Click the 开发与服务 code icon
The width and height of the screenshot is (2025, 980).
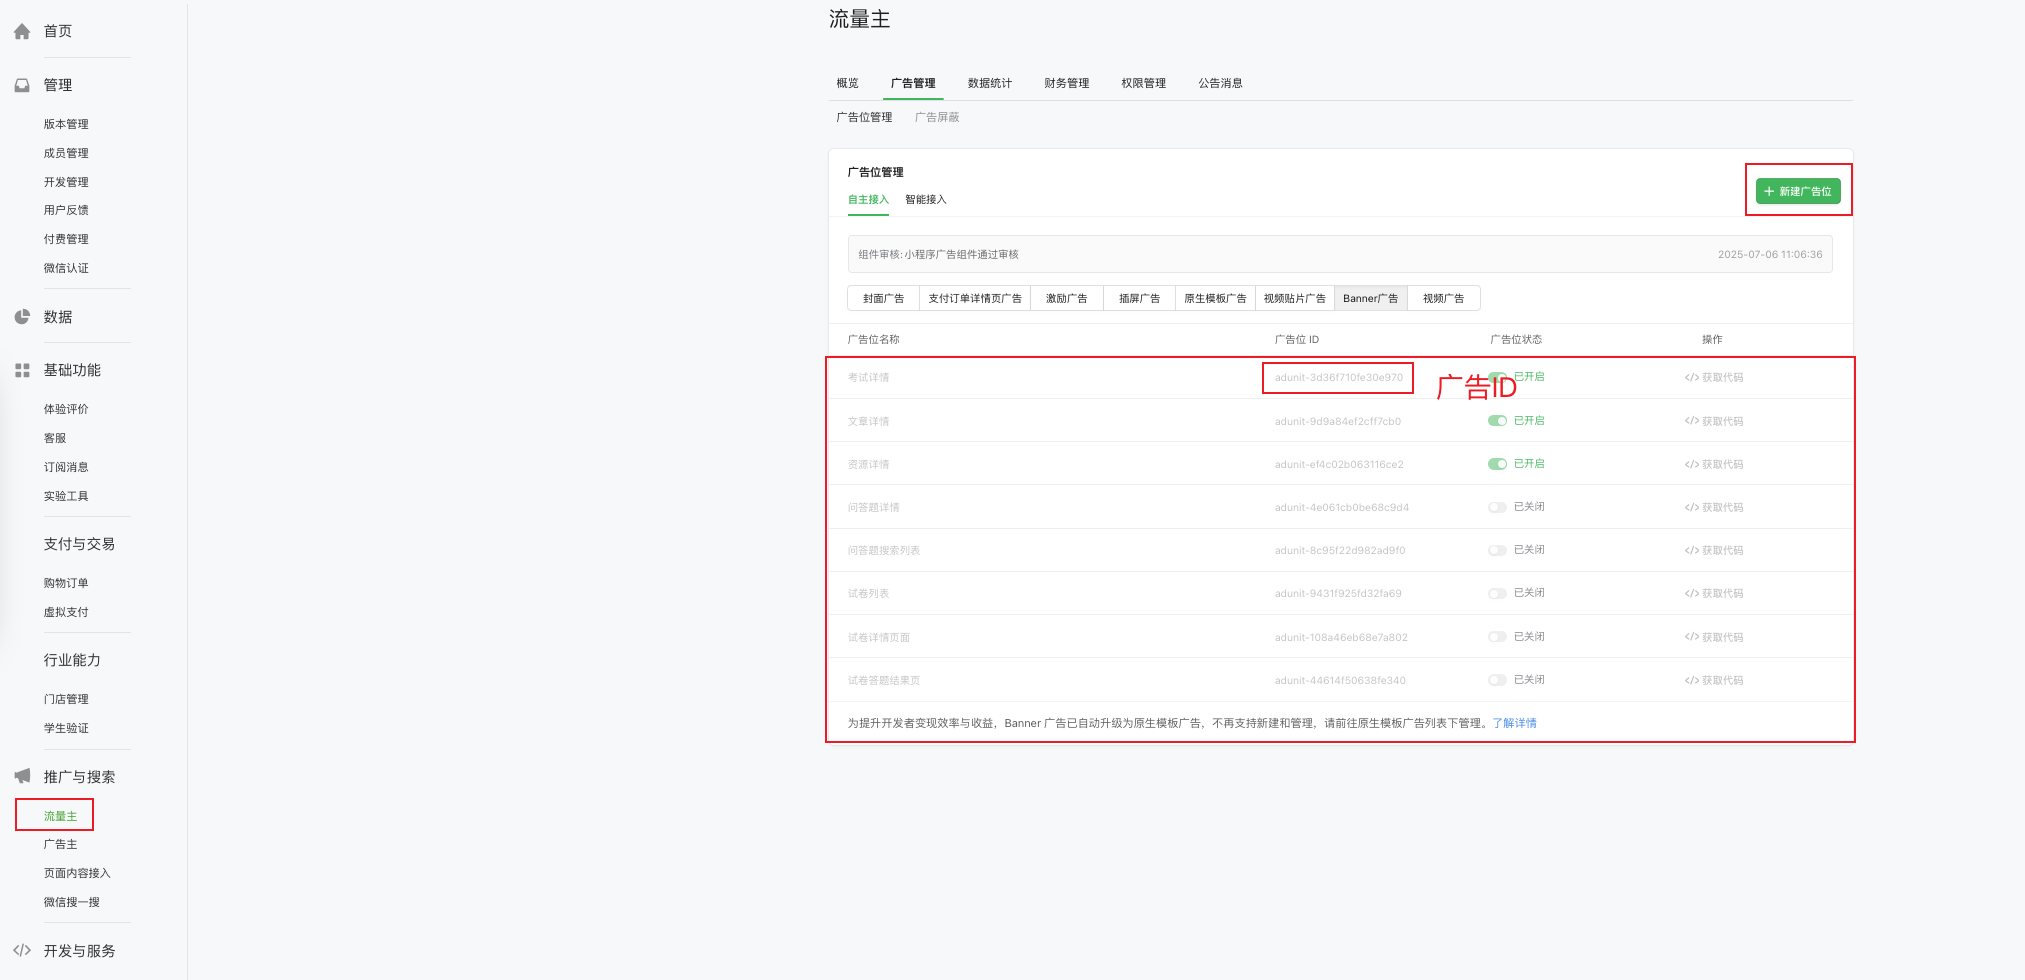tap(22, 951)
